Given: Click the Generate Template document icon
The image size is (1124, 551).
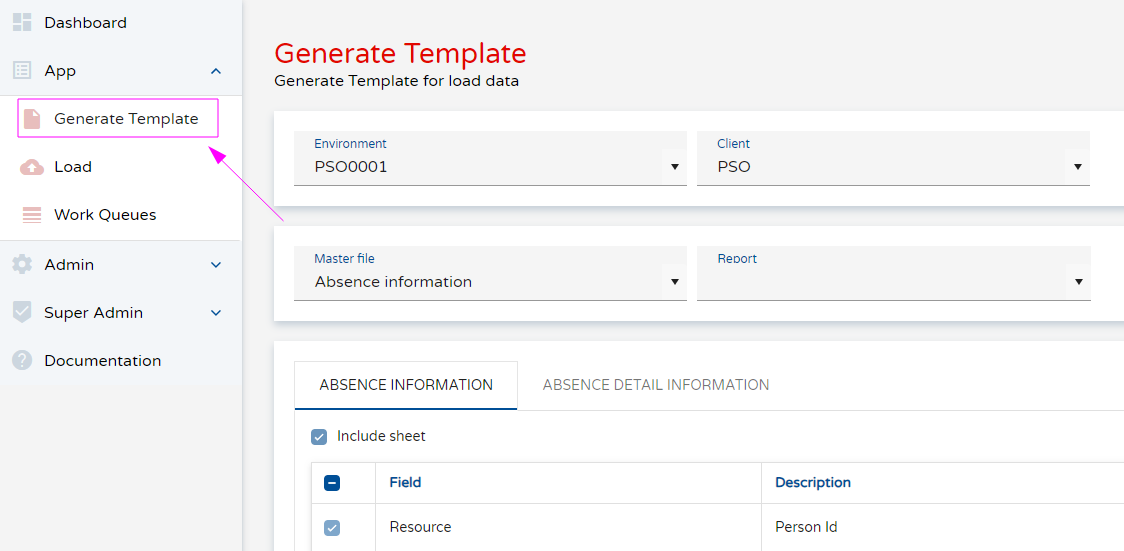Looking at the screenshot, I should [32, 119].
